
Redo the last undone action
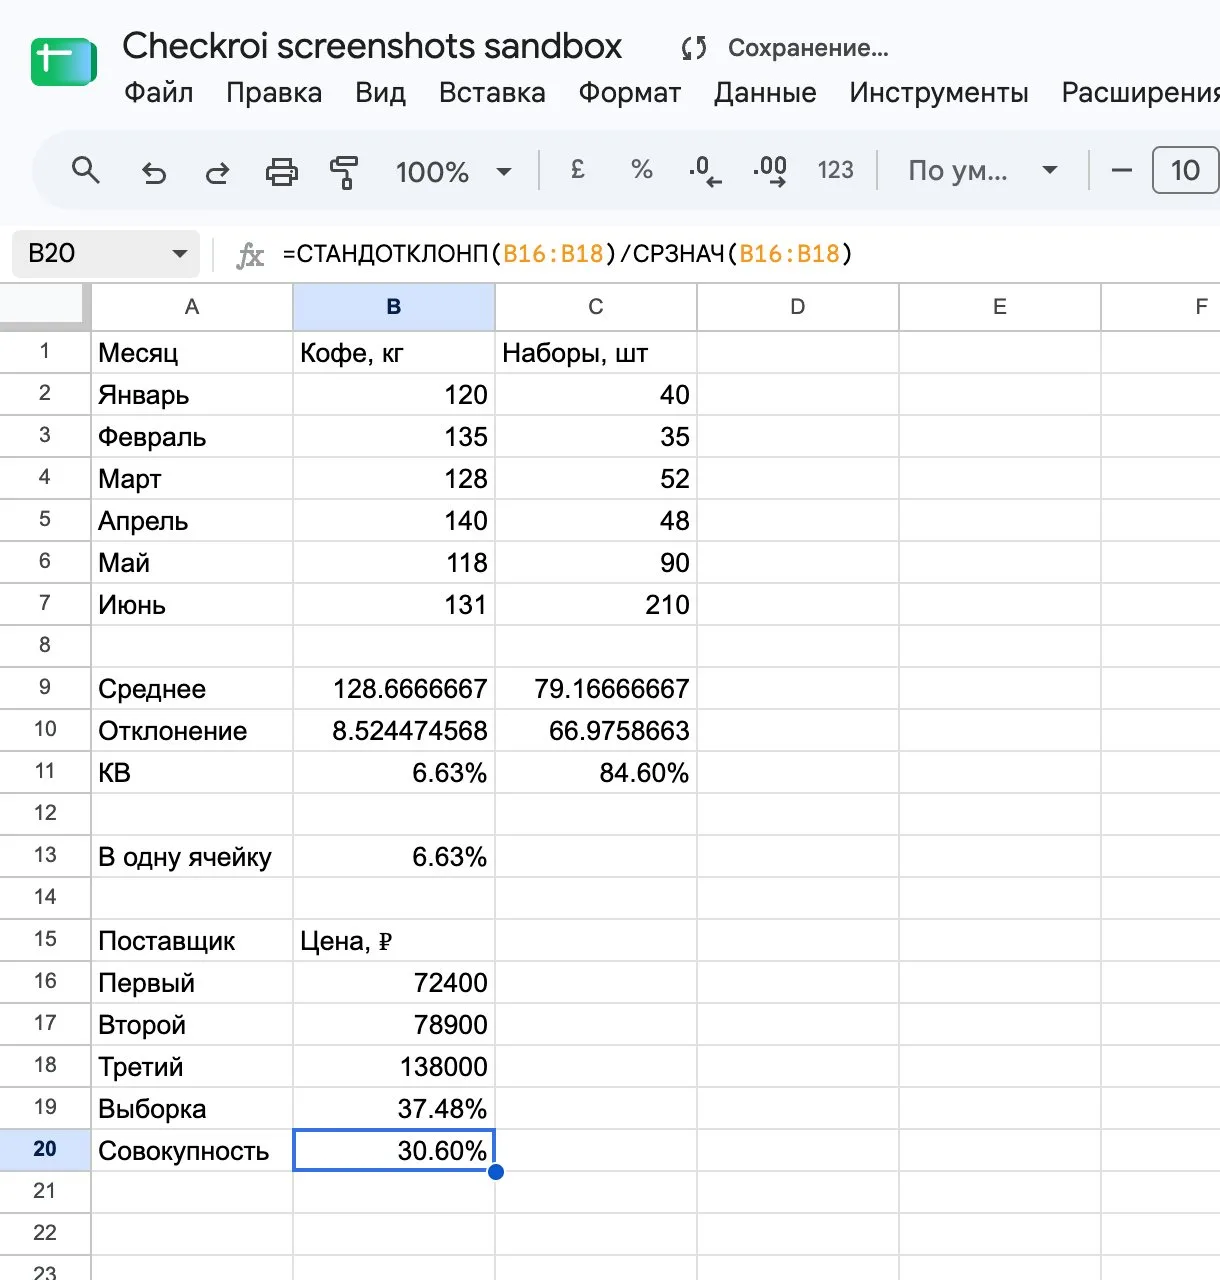coord(217,172)
